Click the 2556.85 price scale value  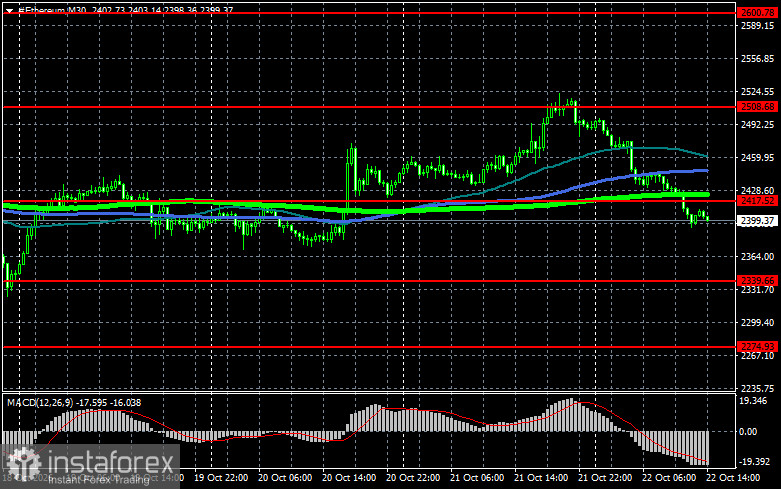757,59
